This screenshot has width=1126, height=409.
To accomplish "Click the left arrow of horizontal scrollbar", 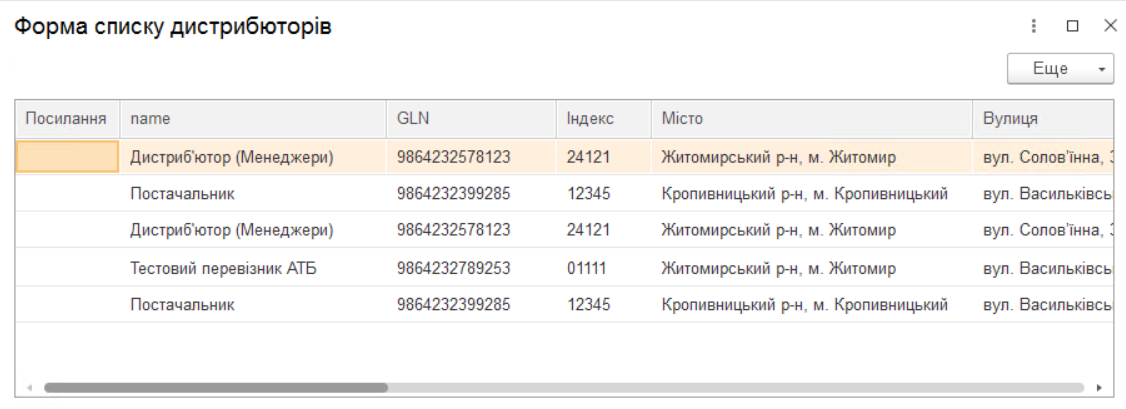I will (30, 387).
